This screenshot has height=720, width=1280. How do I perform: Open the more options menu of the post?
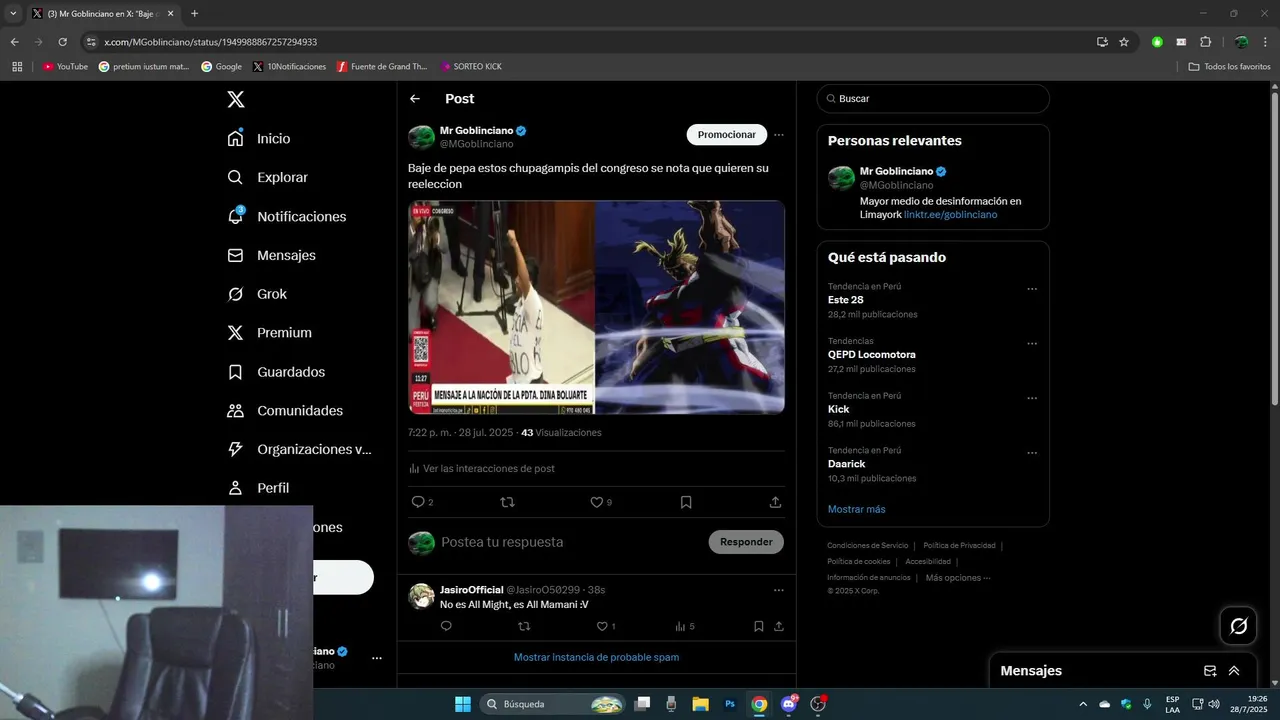[779, 135]
